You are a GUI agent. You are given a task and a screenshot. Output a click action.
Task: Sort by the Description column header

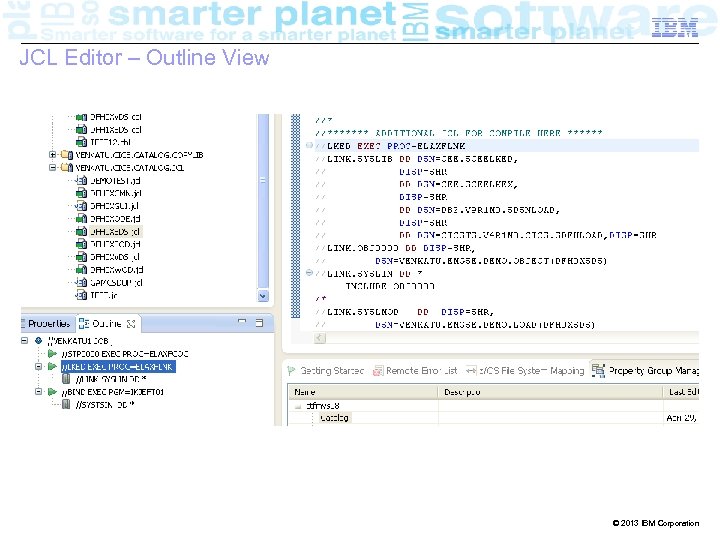551,392
